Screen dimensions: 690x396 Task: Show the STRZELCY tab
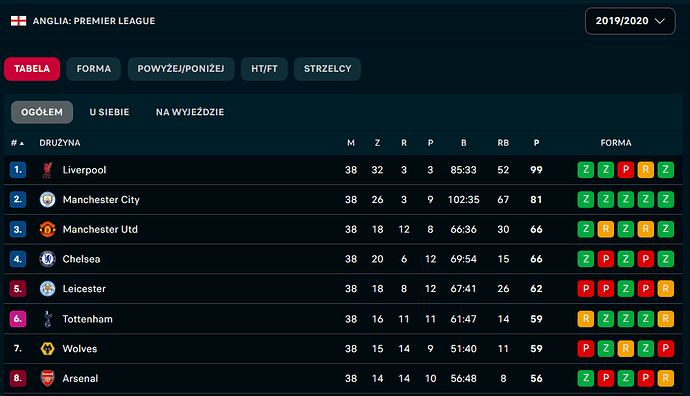pyautogui.click(x=327, y=69)
